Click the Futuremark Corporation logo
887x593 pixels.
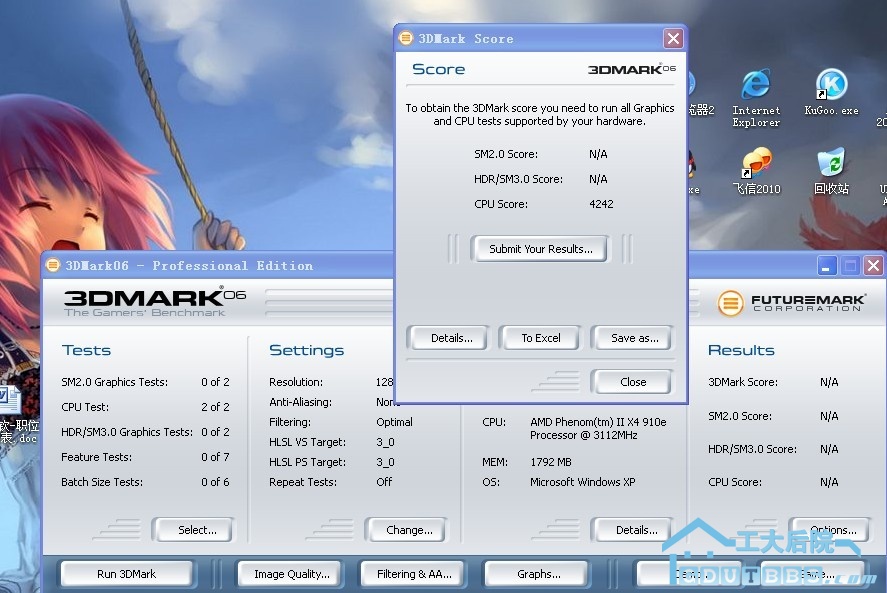[730, 302]
